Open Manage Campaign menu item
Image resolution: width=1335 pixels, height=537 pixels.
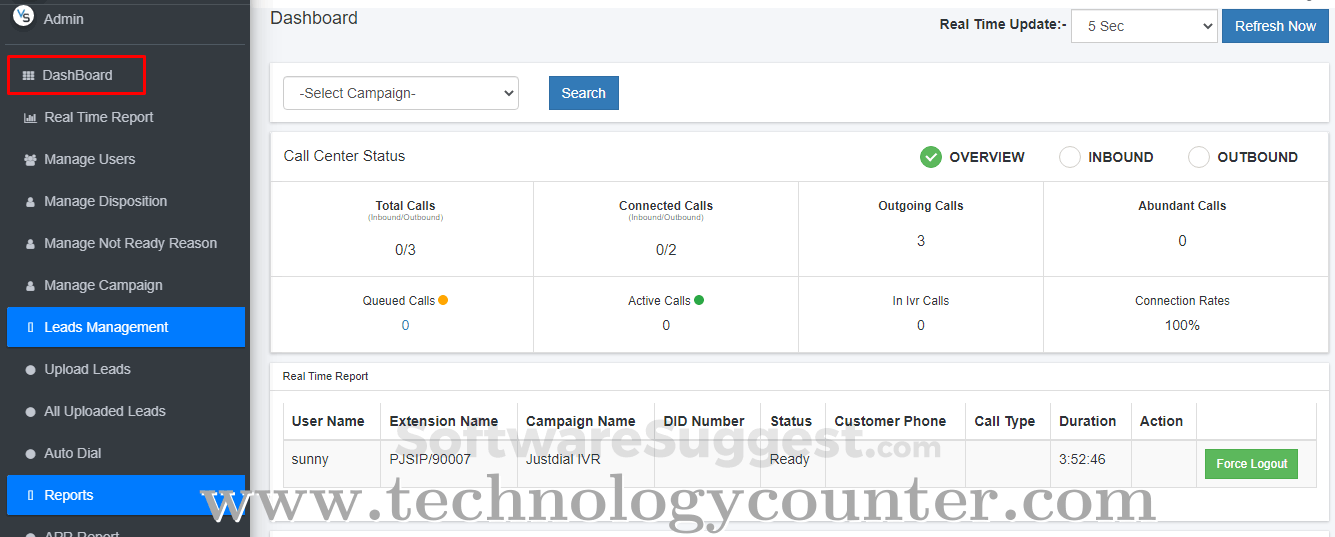pos(103,285)
